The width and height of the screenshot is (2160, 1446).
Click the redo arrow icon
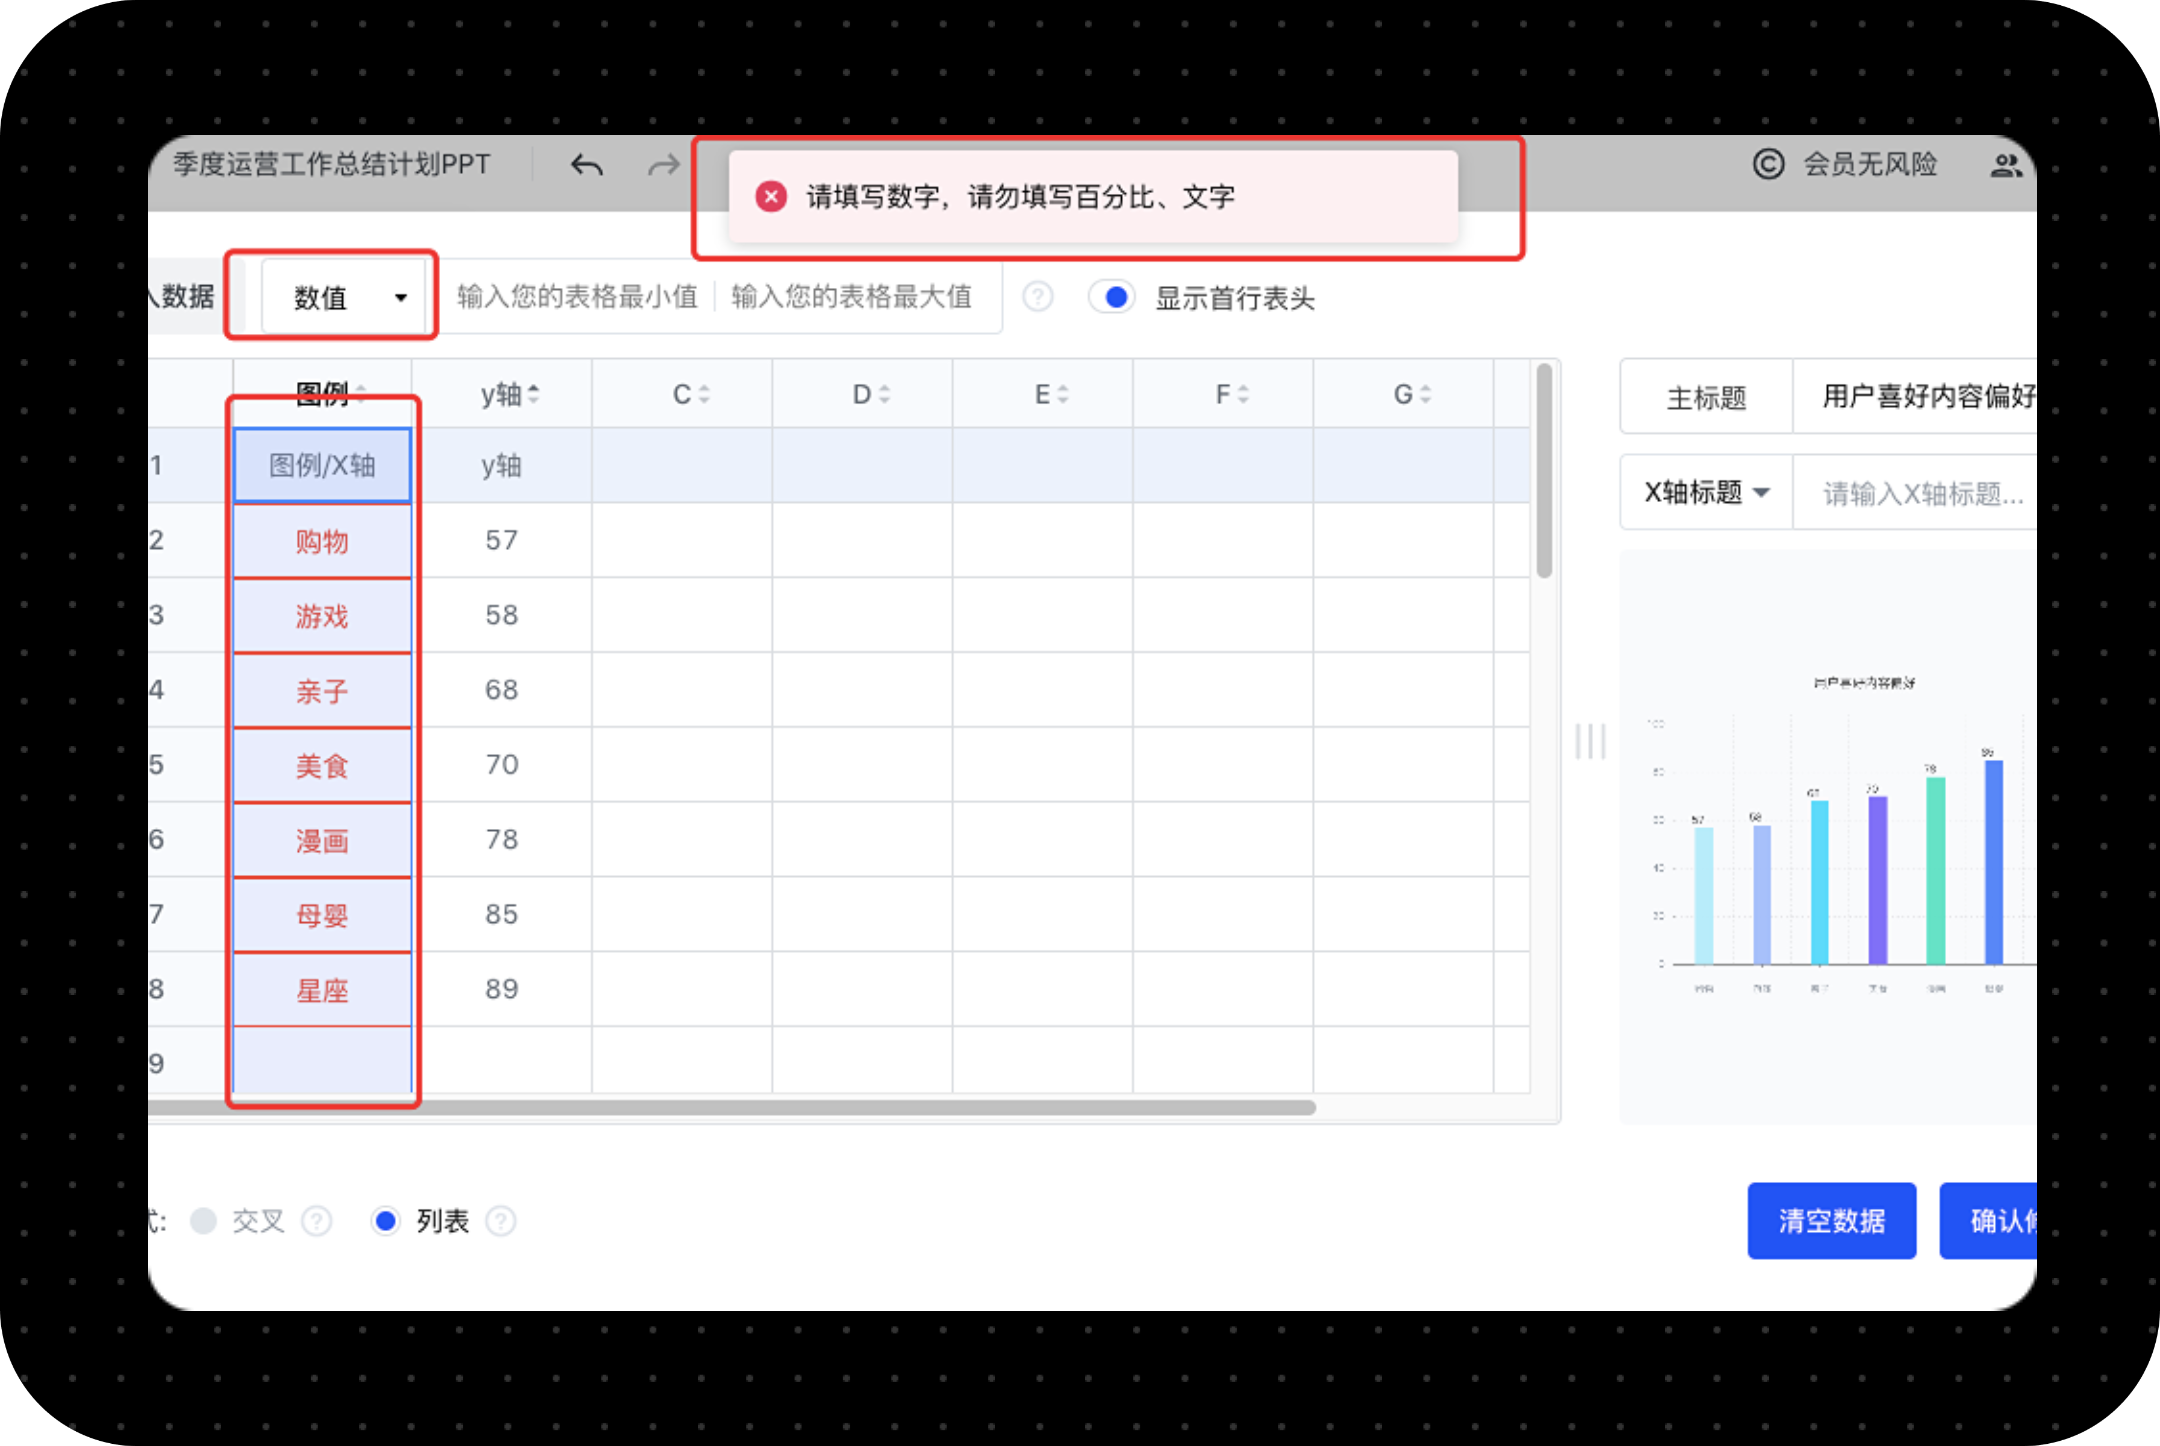(662, 166)
